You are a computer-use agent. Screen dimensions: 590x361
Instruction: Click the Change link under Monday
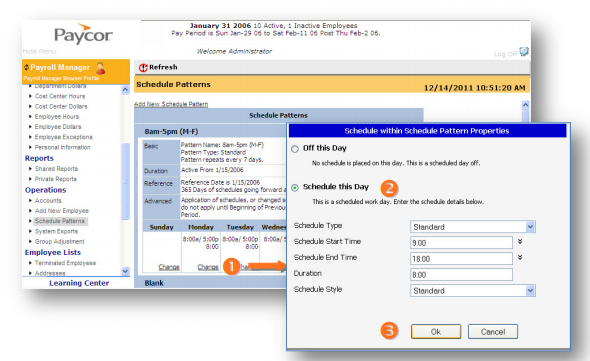(x=208, y=267)
